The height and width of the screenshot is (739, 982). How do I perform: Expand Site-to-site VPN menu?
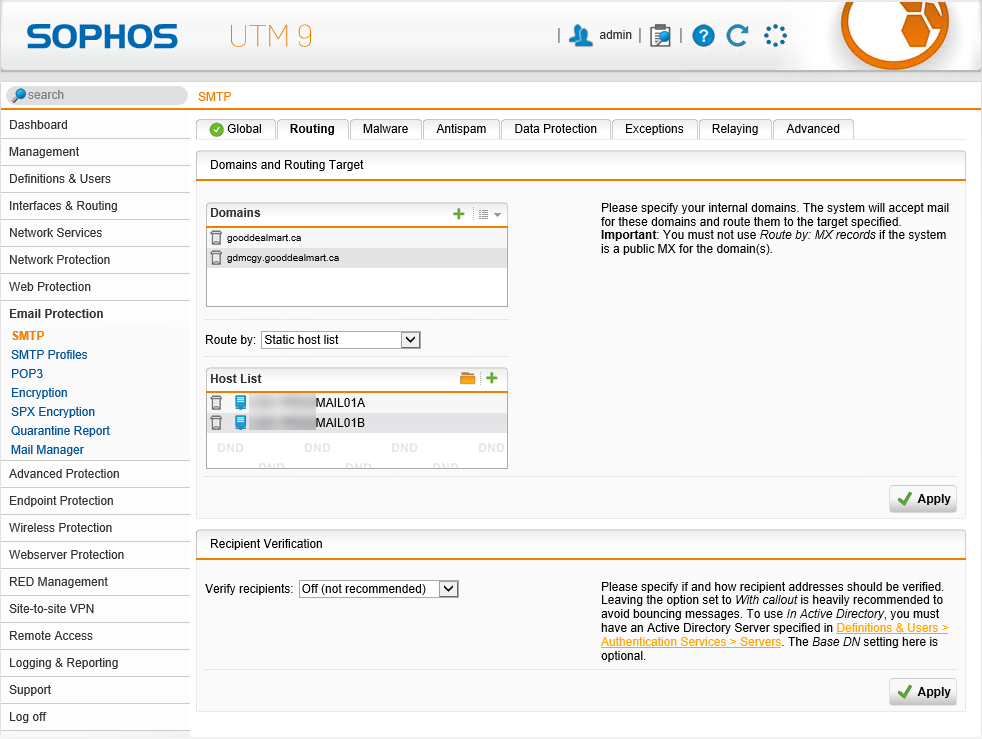[96, 609]
